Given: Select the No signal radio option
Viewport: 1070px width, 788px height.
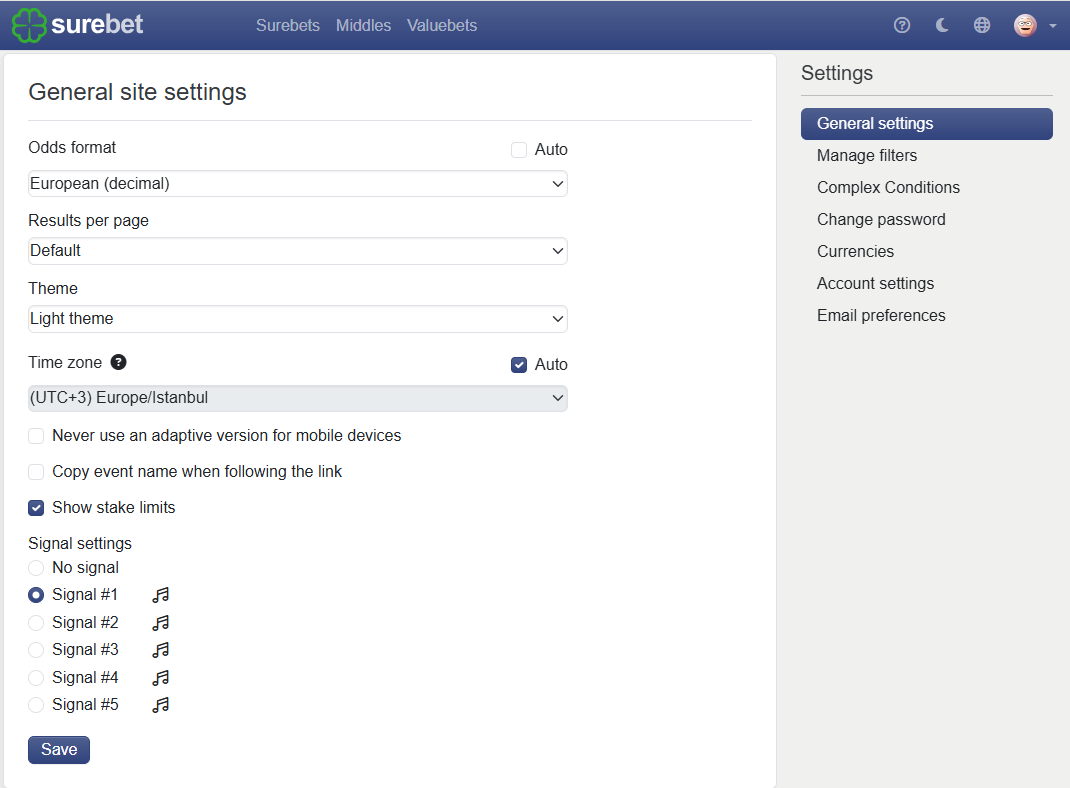Looking at the screenshot, I should 36,568.
